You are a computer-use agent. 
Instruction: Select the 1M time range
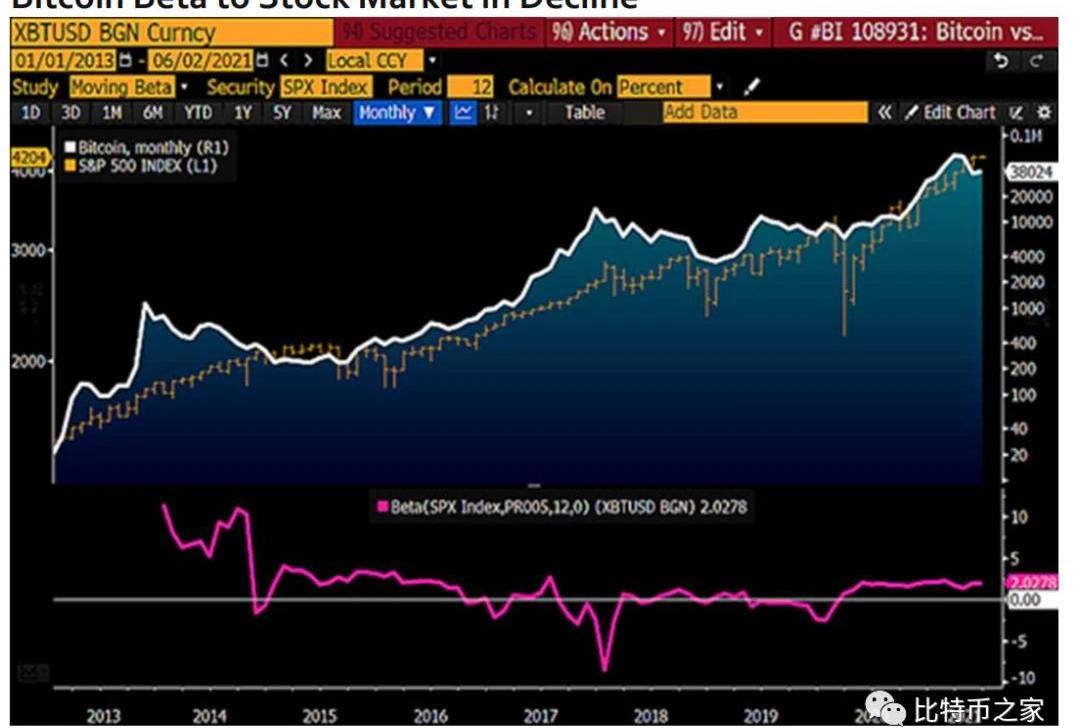[112, 112]
